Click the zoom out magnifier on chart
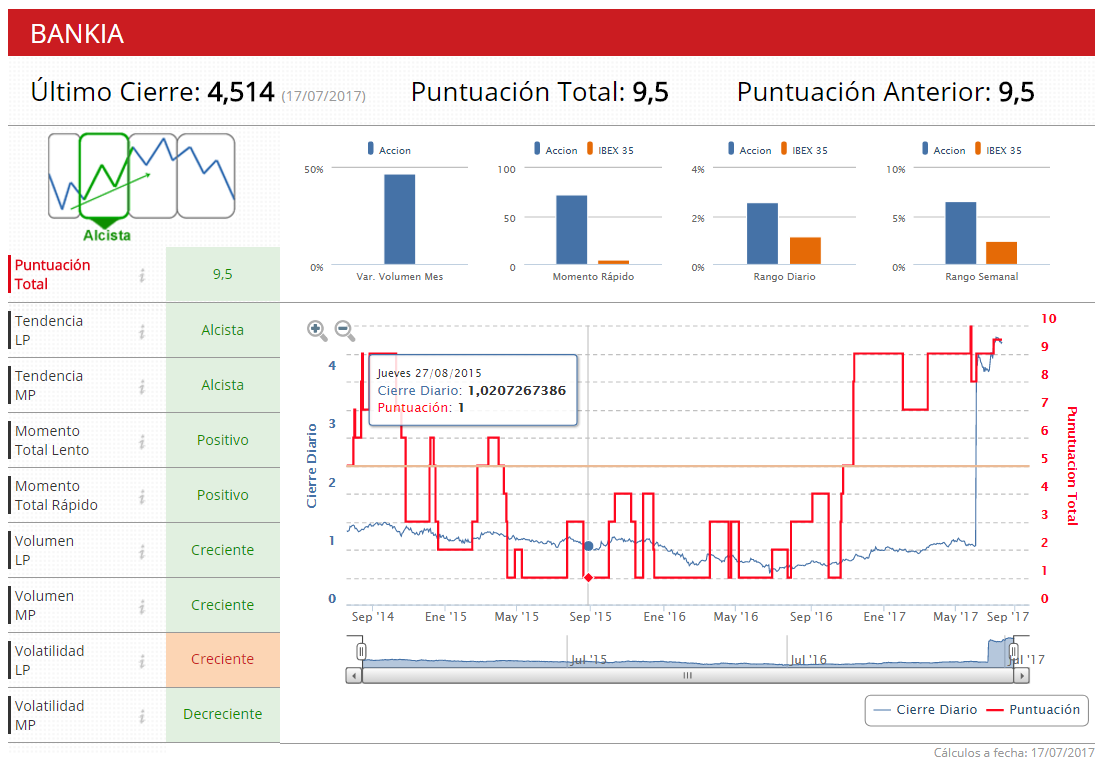The height and width of the screenshot is (772, 1106). coord(344,329)
